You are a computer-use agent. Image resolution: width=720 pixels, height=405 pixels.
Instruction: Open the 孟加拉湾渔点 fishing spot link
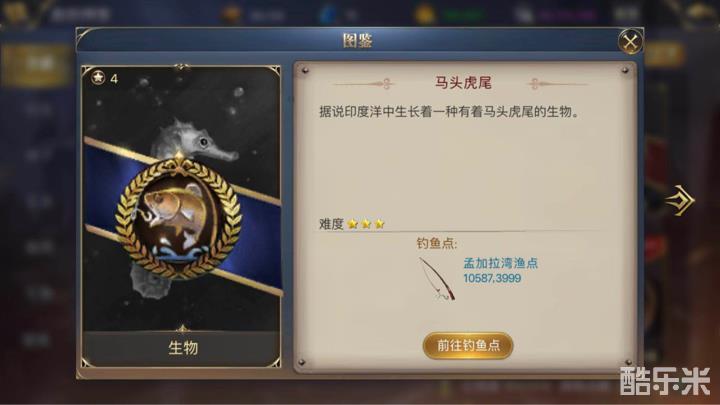coord(500,263)
